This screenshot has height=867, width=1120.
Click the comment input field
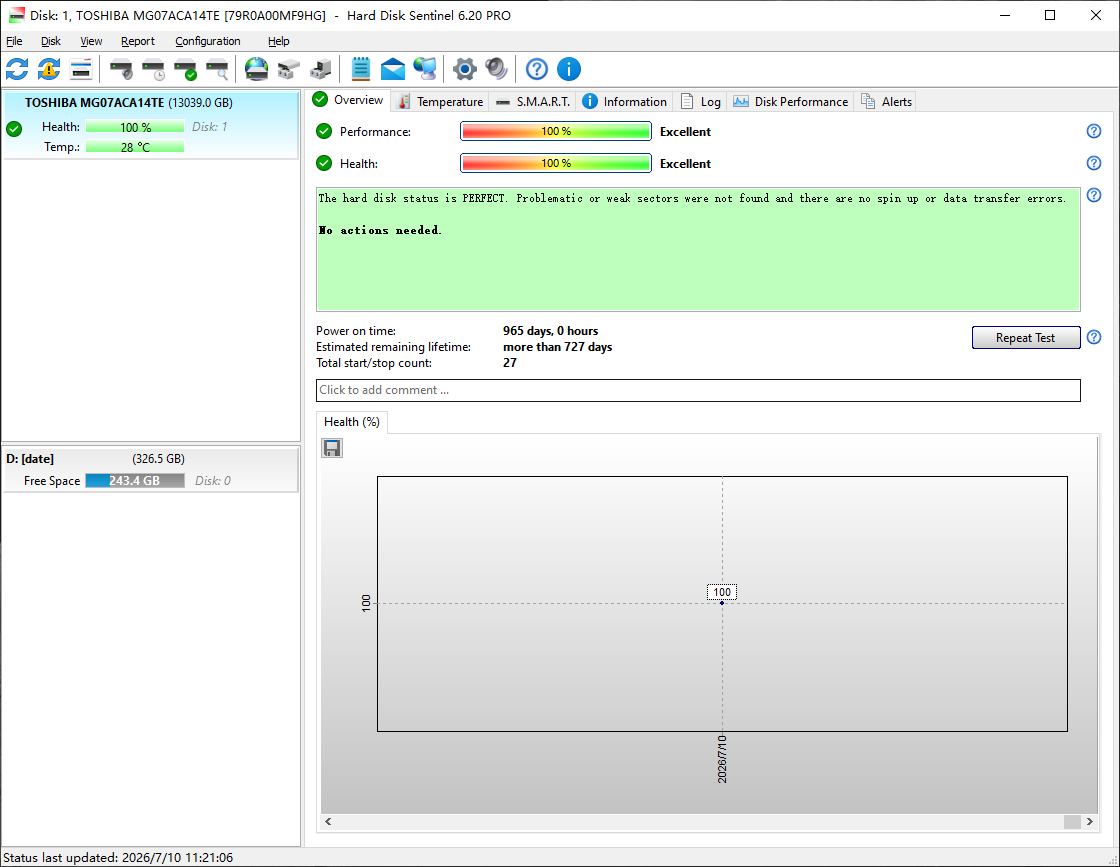click(698, 390)
